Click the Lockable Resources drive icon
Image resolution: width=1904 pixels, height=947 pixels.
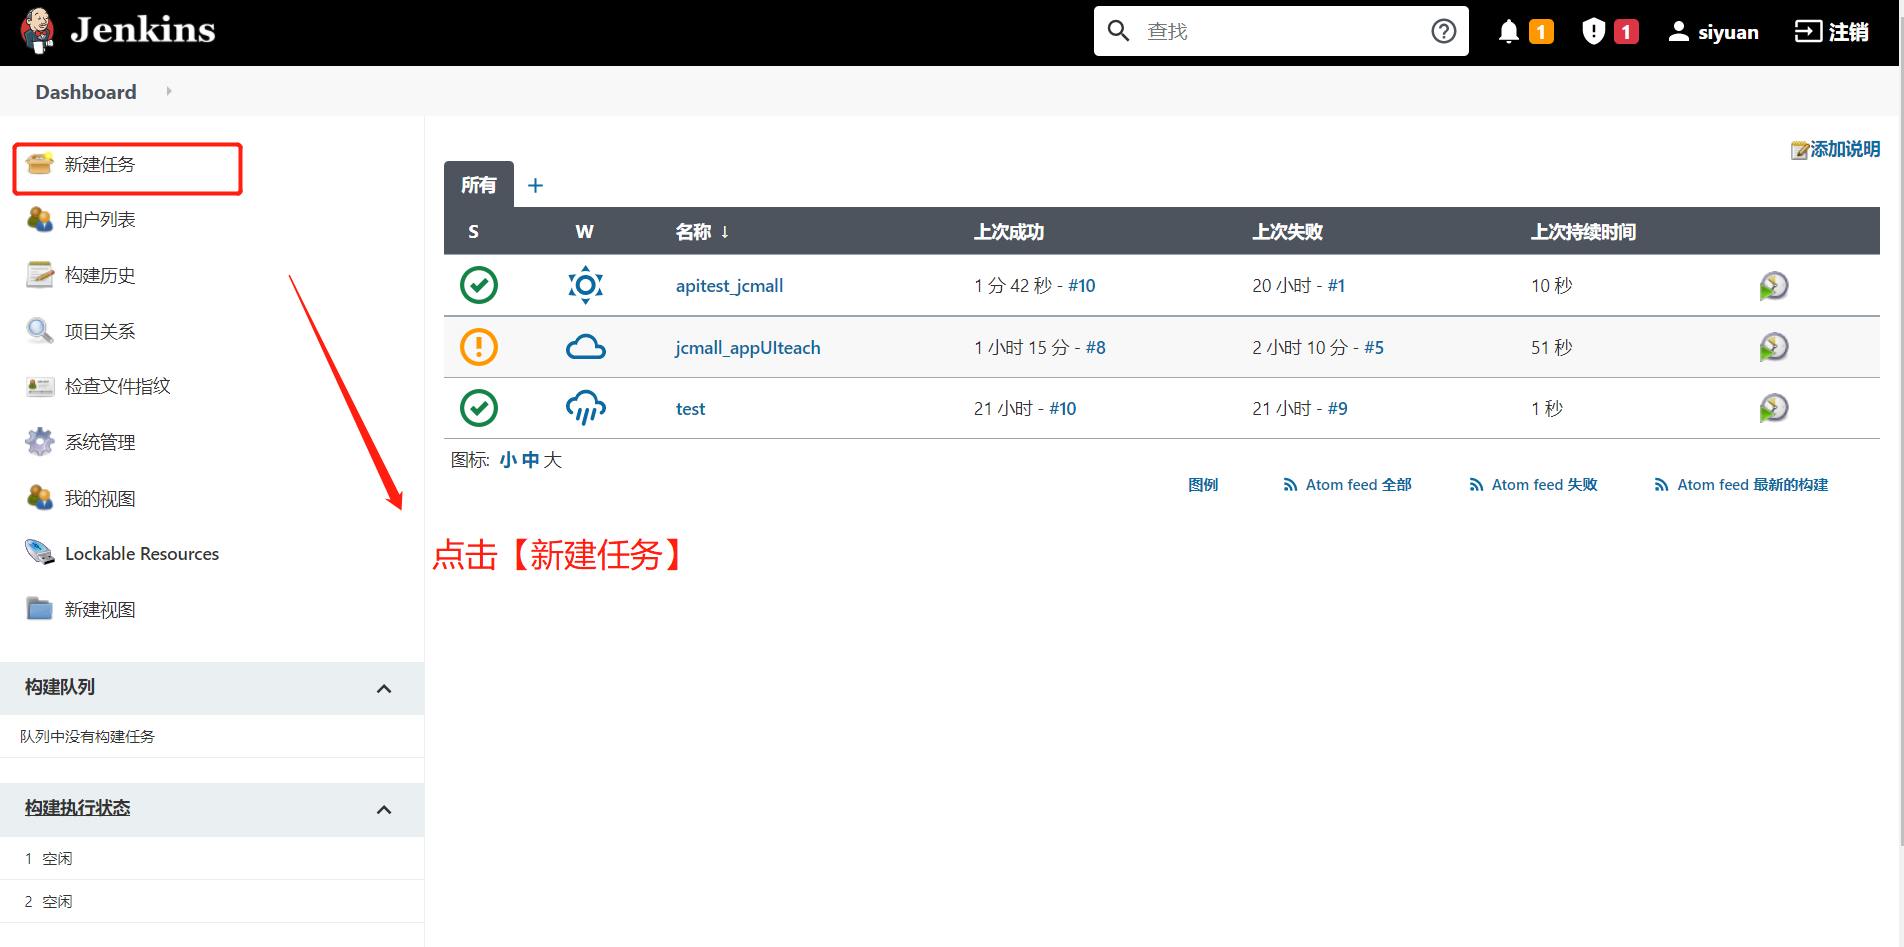tap(40, 553)
